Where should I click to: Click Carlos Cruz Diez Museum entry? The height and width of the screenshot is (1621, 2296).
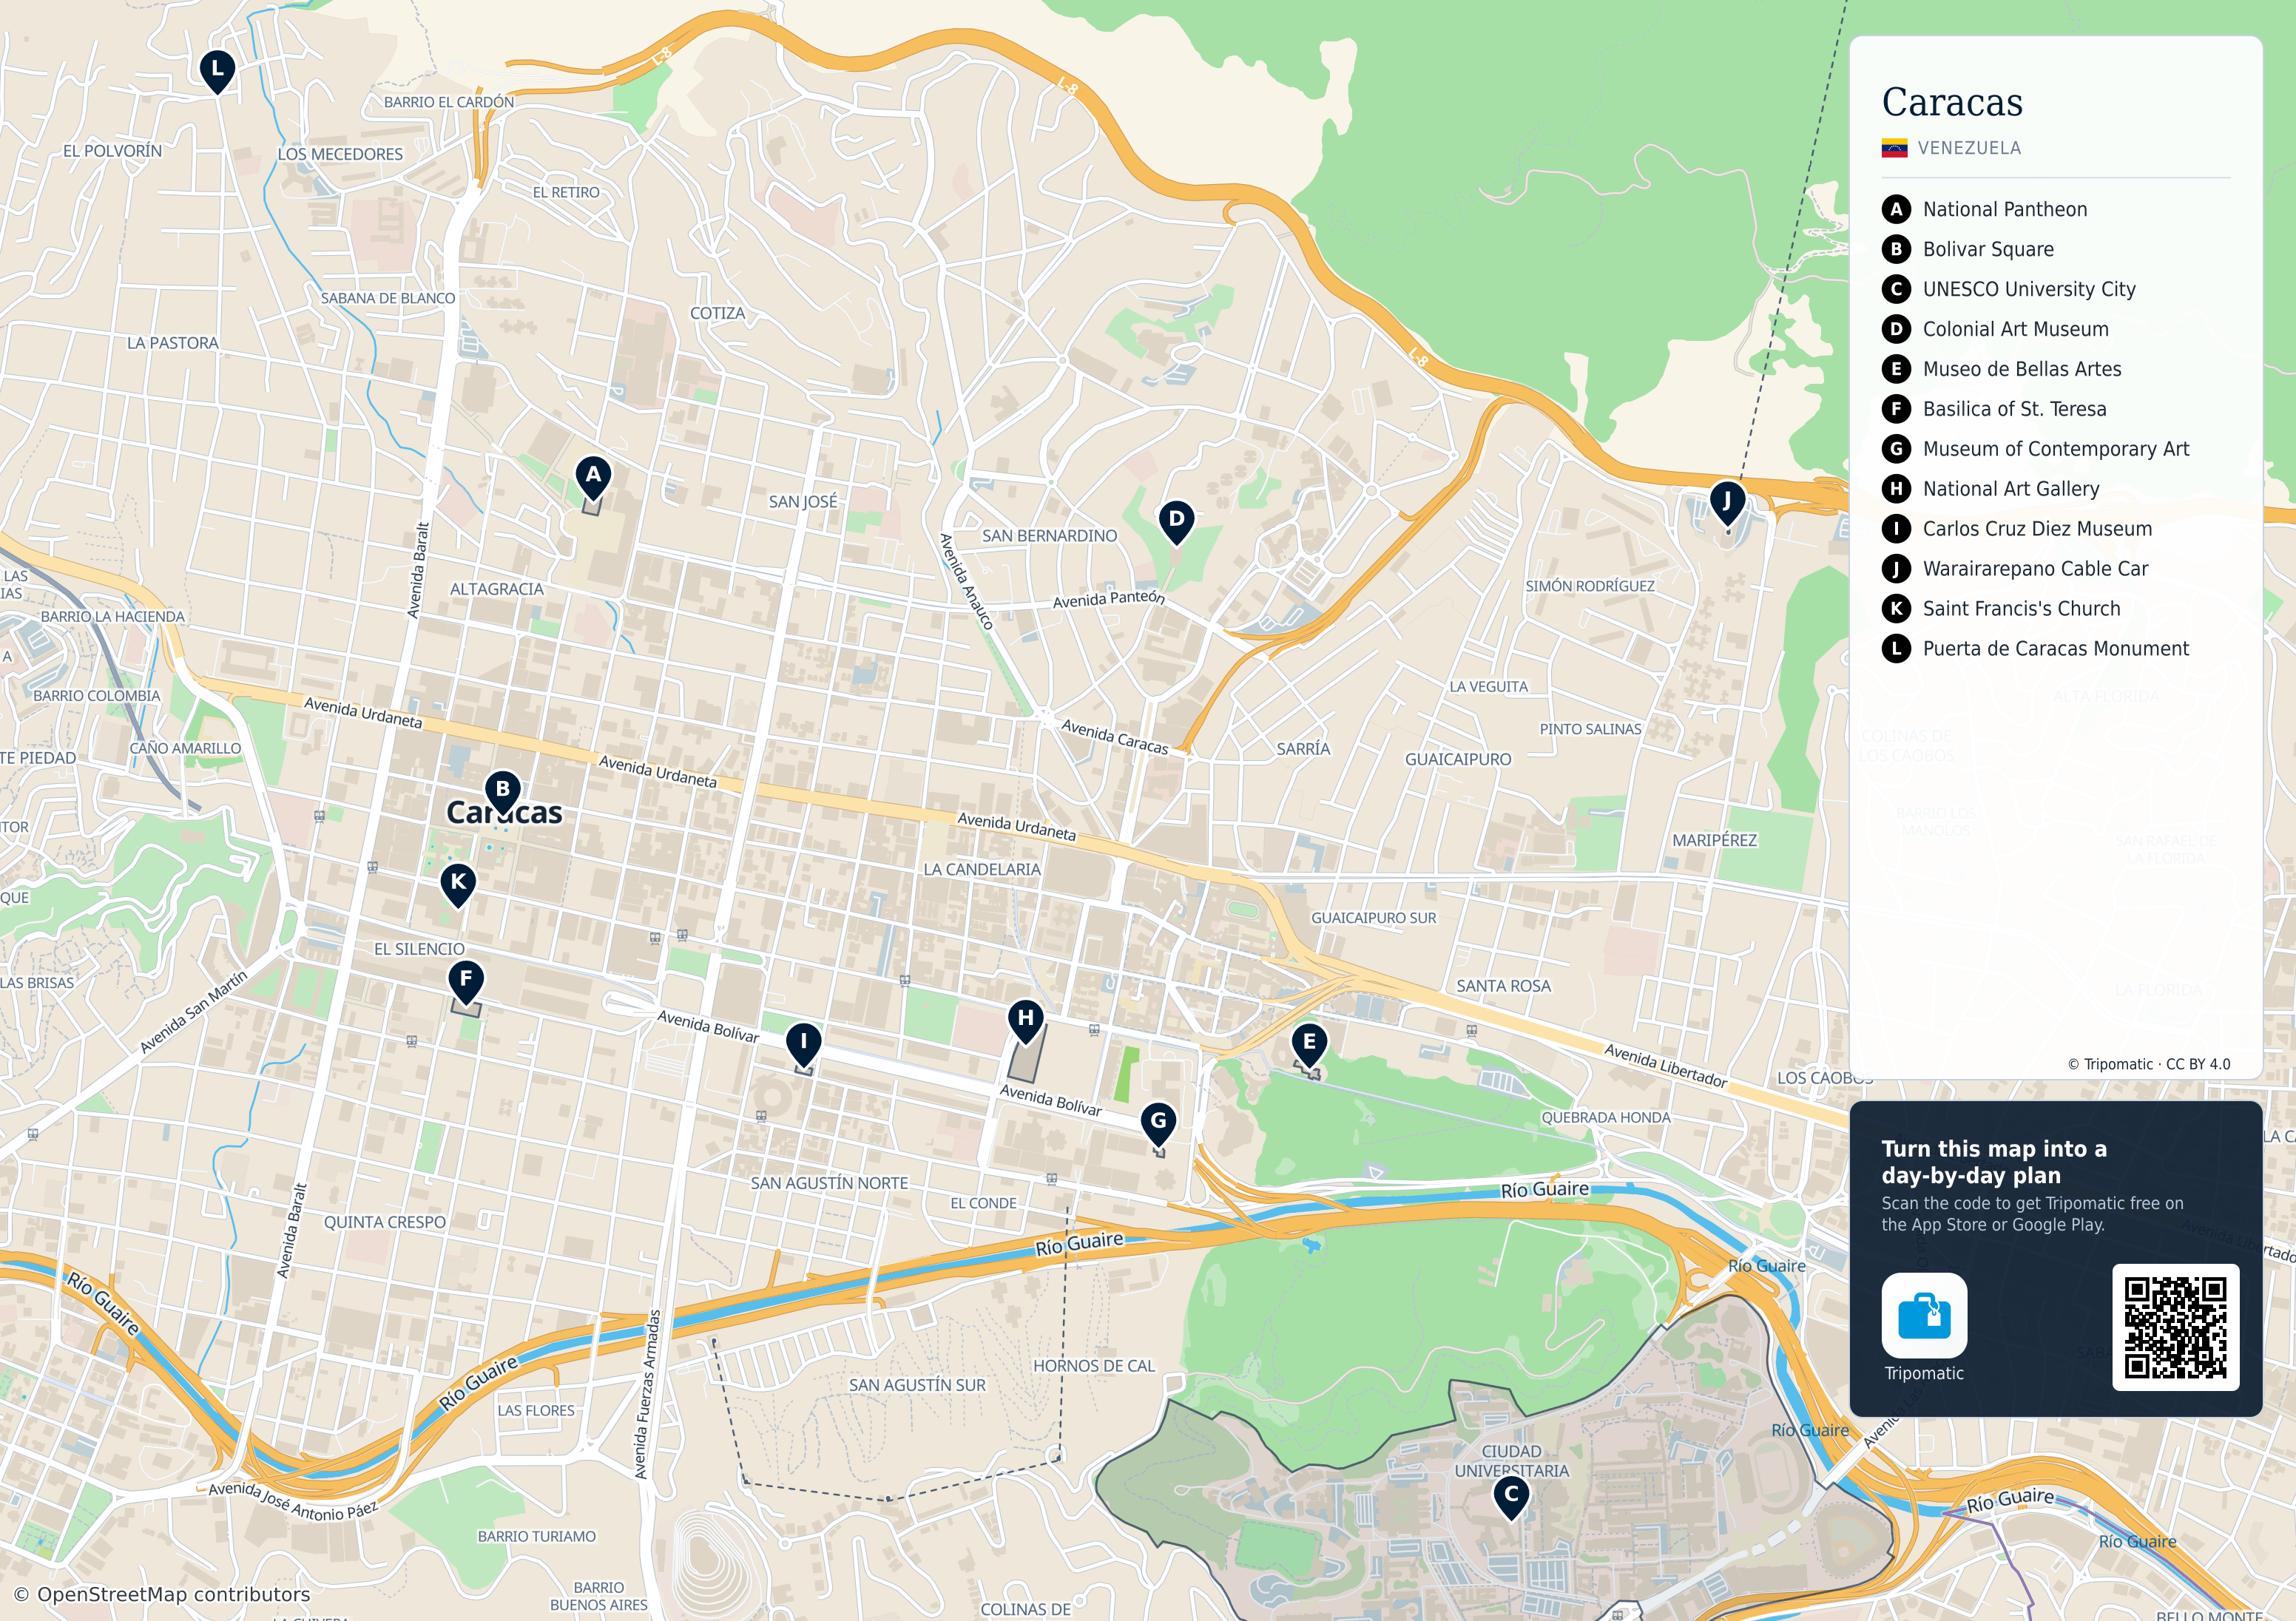[x=2037, y=529]
